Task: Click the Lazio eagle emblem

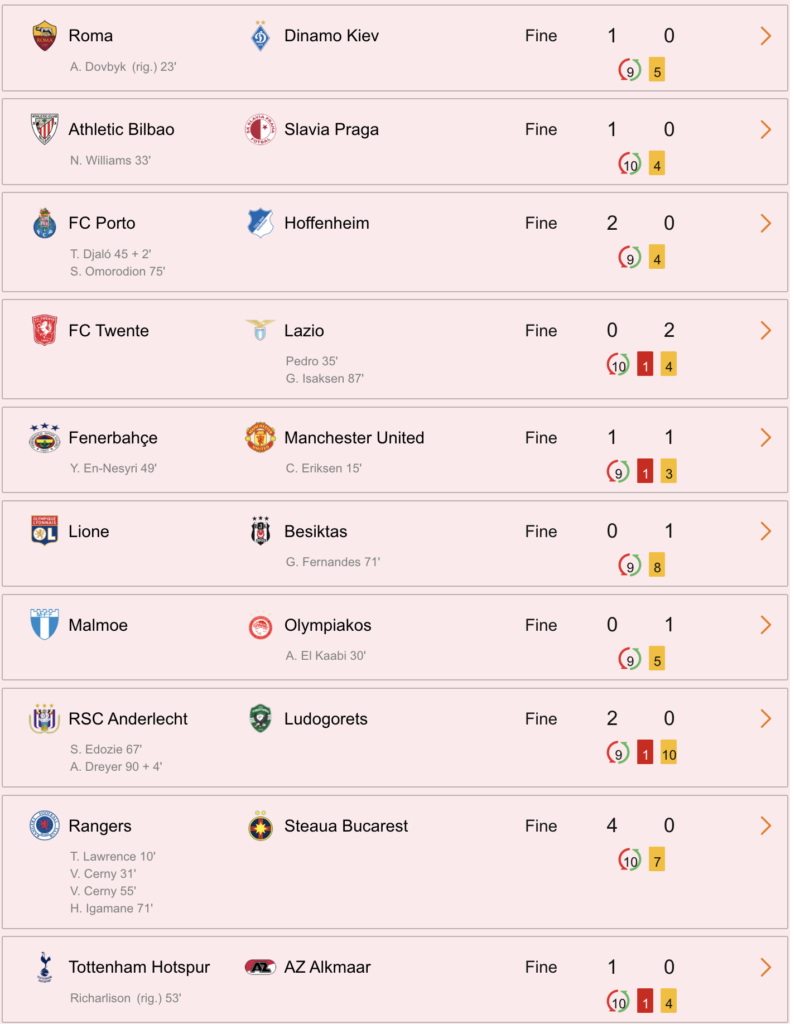Action: 261,330
